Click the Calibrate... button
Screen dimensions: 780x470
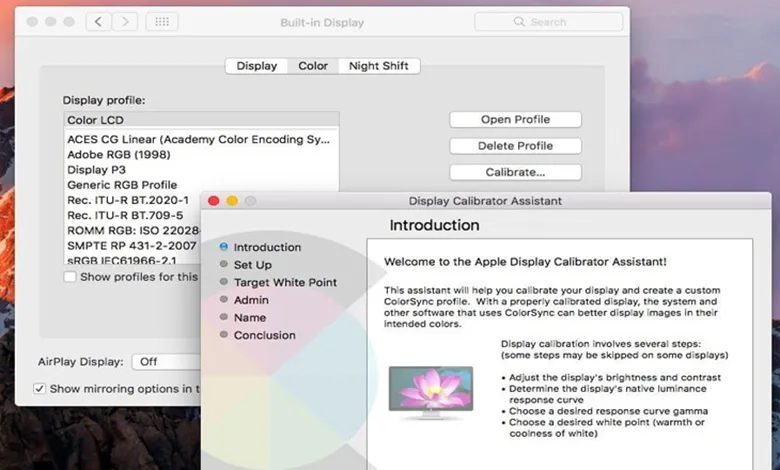click(x=515, y=172)
